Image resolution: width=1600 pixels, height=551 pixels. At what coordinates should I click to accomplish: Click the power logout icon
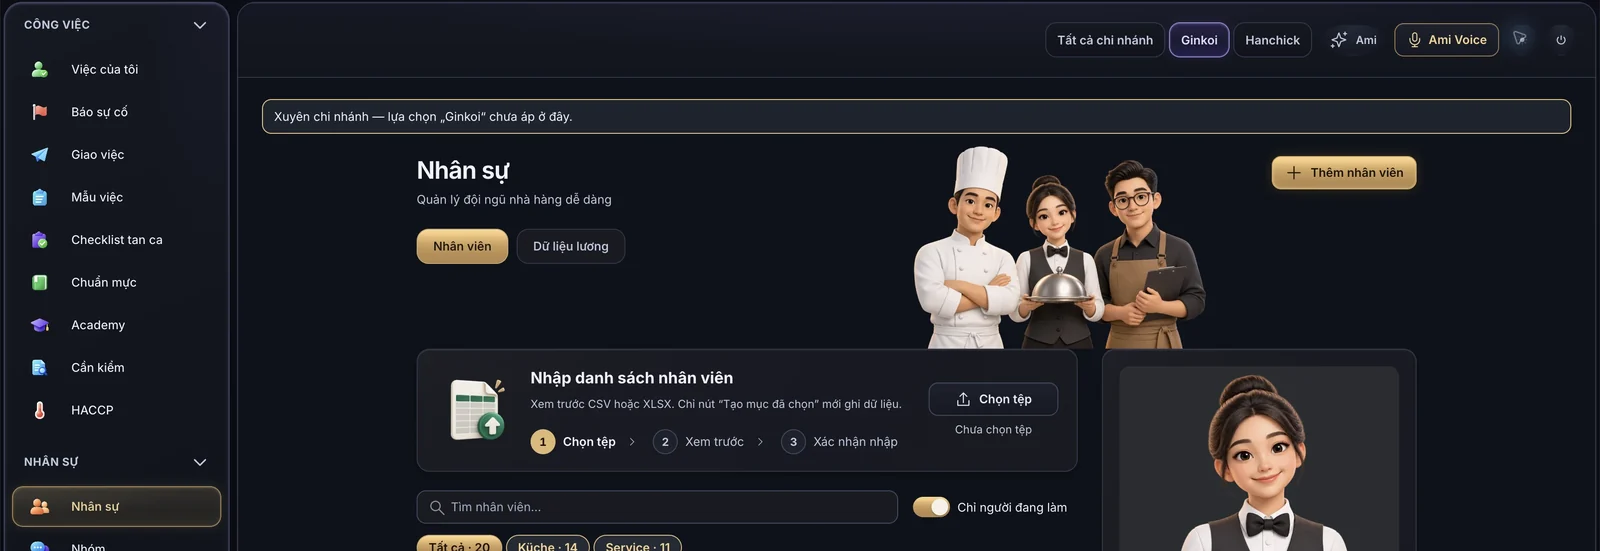point(1561,40)
